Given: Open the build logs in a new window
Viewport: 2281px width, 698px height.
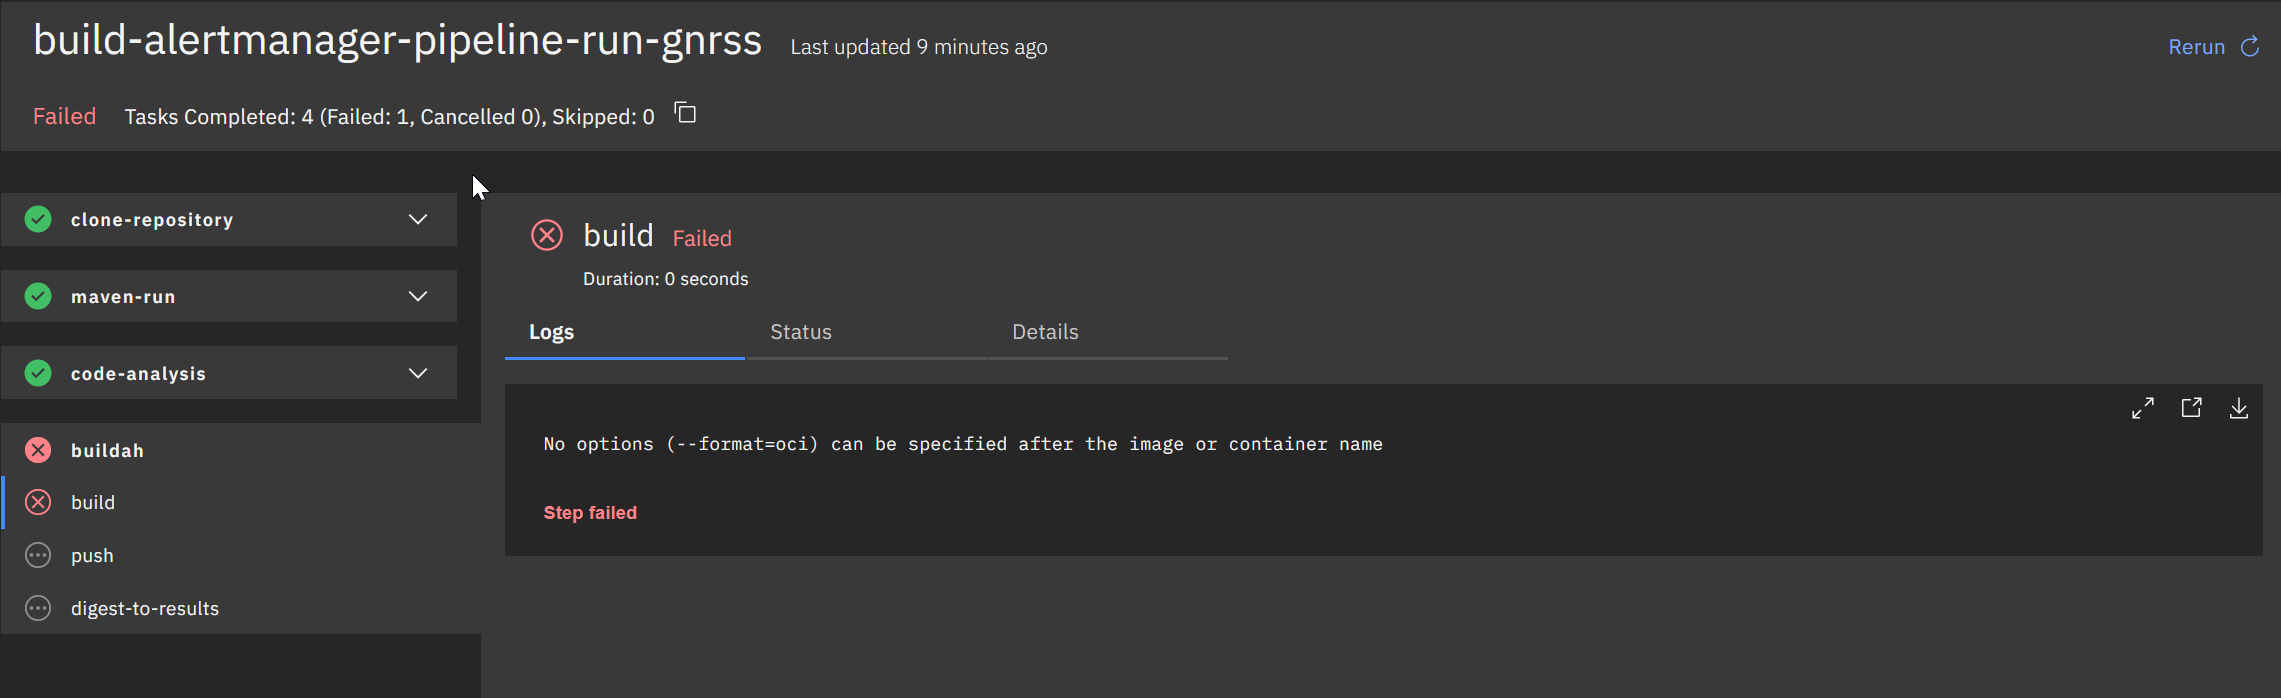Looking at the screenshot, I should tap(2191, 407).
